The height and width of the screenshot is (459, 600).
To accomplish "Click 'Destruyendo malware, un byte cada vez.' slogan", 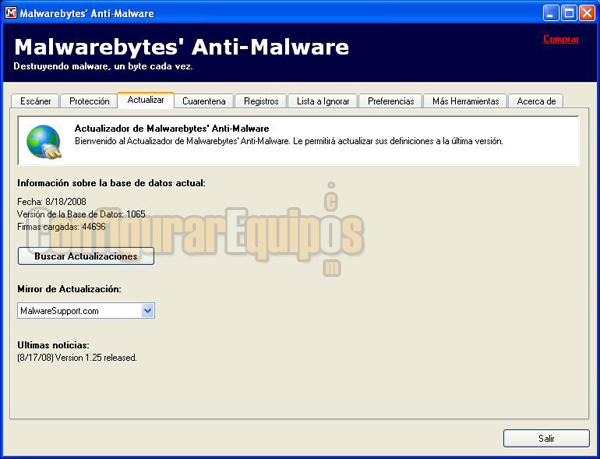I will pyautogui.click(x=103, y=67).
